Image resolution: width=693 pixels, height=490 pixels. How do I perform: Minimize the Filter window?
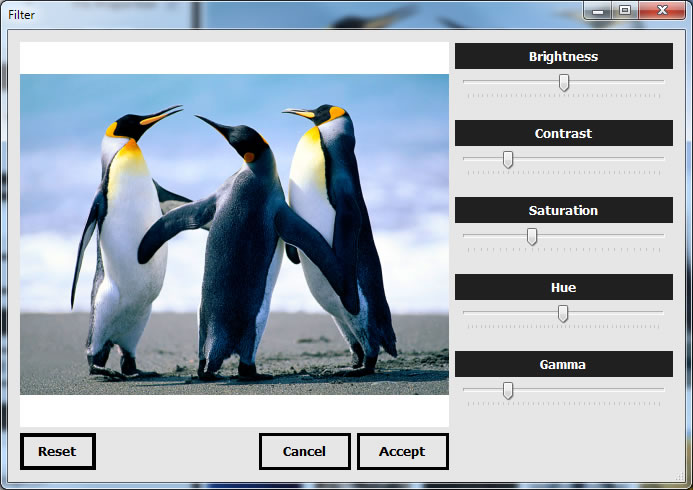coord(598,11)
